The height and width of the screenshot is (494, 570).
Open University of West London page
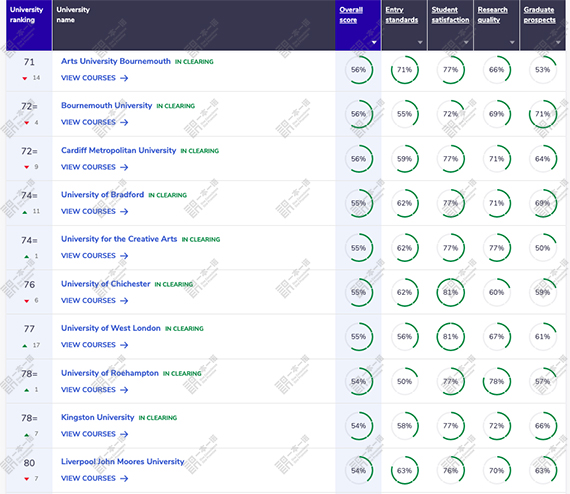(111, 328)
